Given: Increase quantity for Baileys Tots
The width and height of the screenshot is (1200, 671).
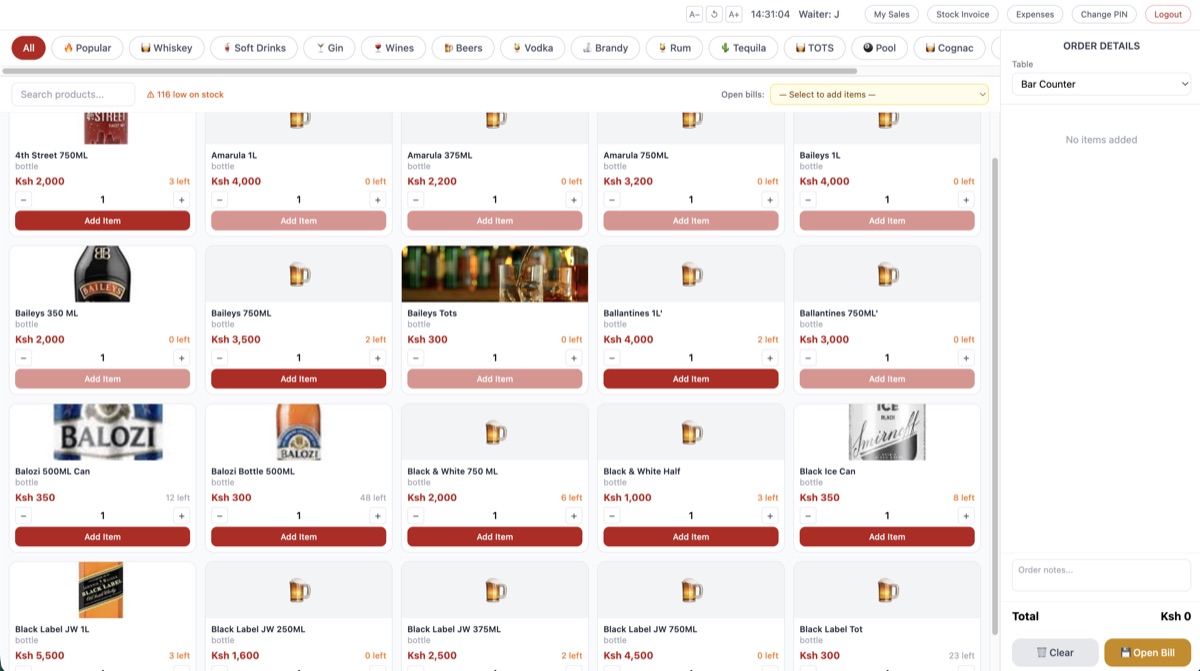Looking at the screenshot, I should [574, 358].
